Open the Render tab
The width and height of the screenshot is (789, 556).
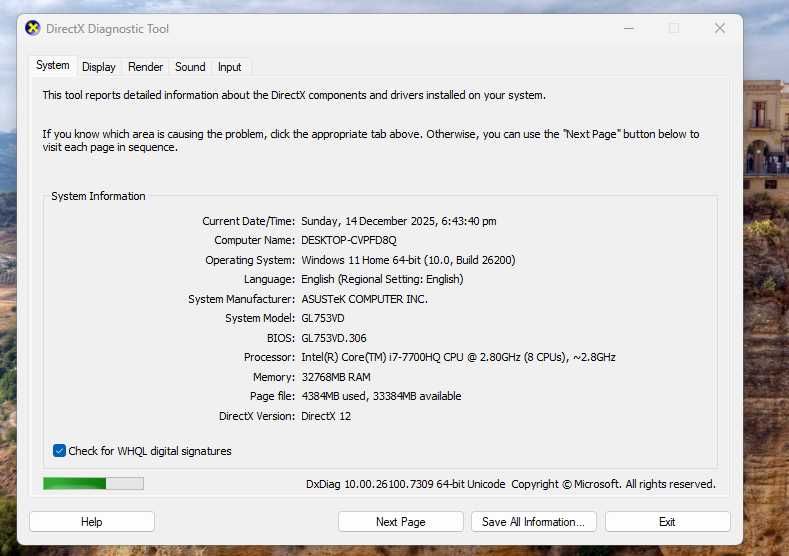145,67
